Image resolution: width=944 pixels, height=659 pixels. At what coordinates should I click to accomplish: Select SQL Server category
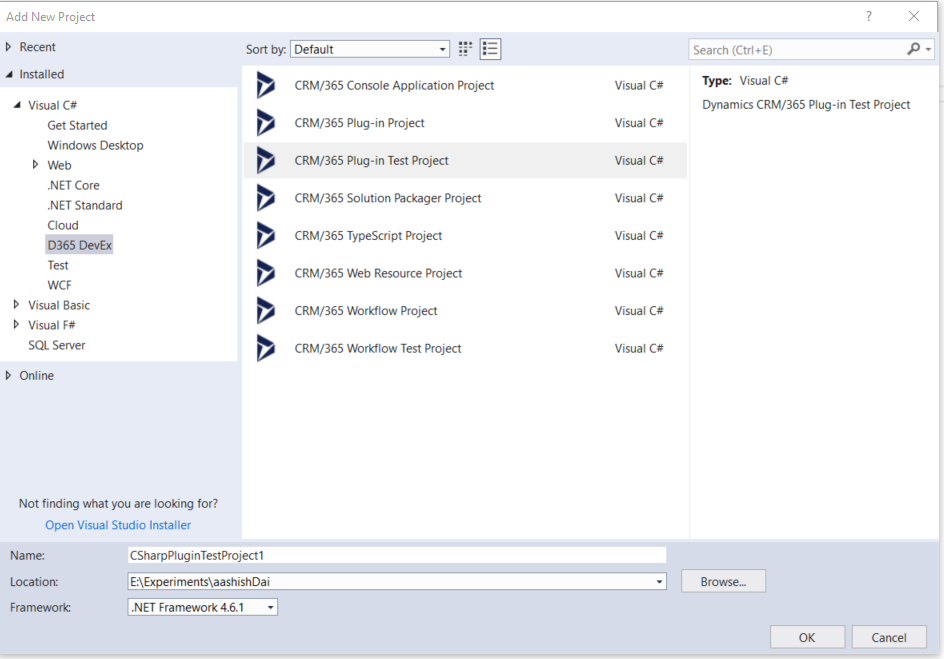click(x=57, y=345)
